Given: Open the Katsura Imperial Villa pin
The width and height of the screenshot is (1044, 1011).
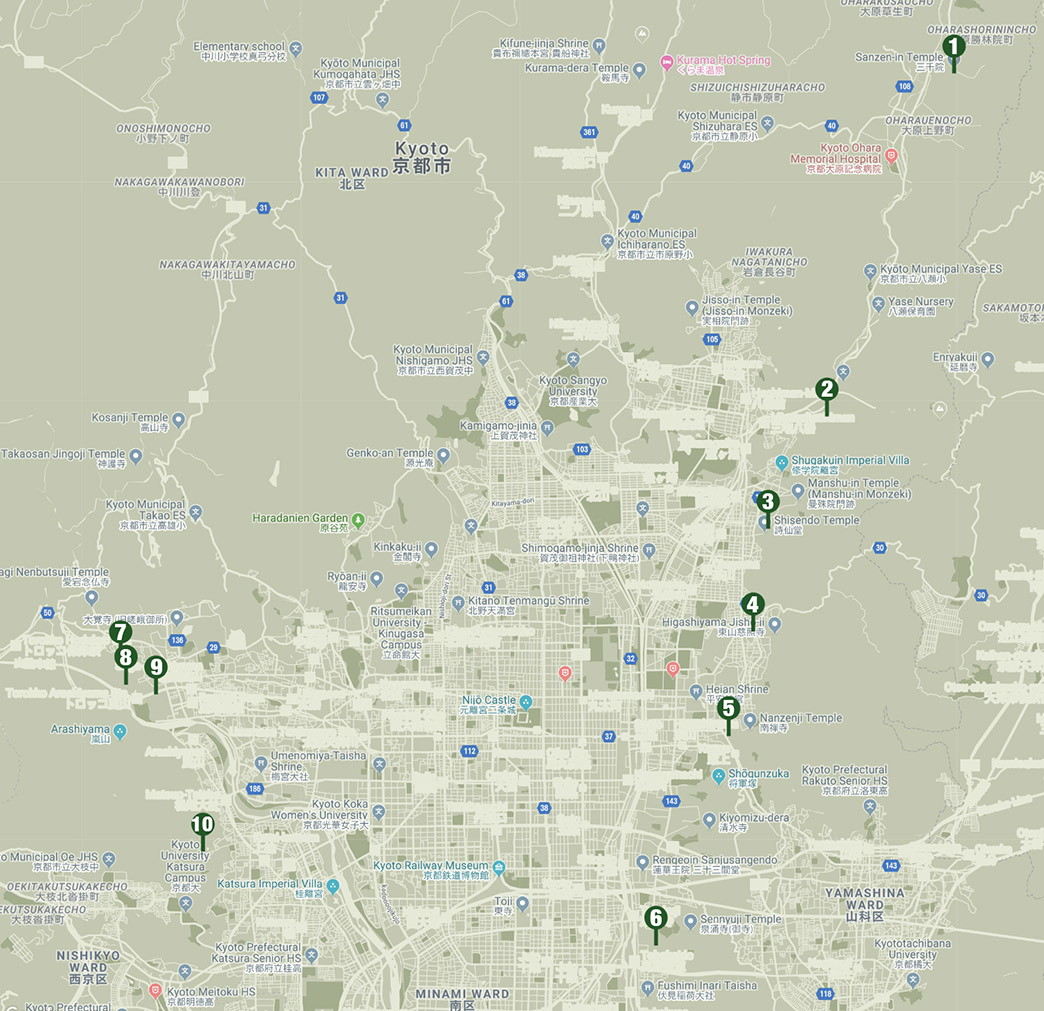Looking at the screenshot, I should point(333,886).
